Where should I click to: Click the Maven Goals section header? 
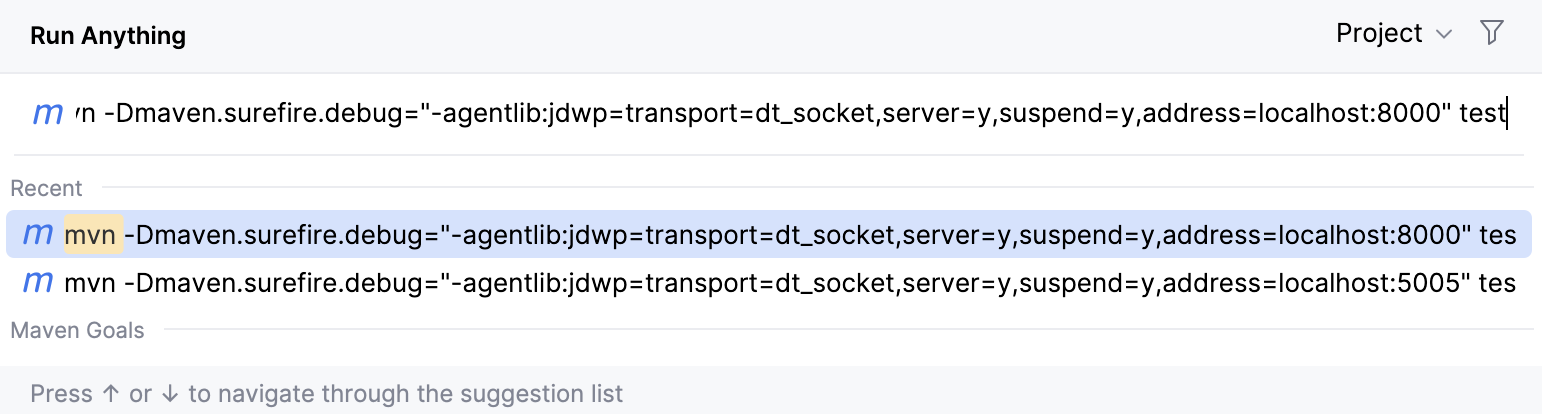[x=78, y=330]
